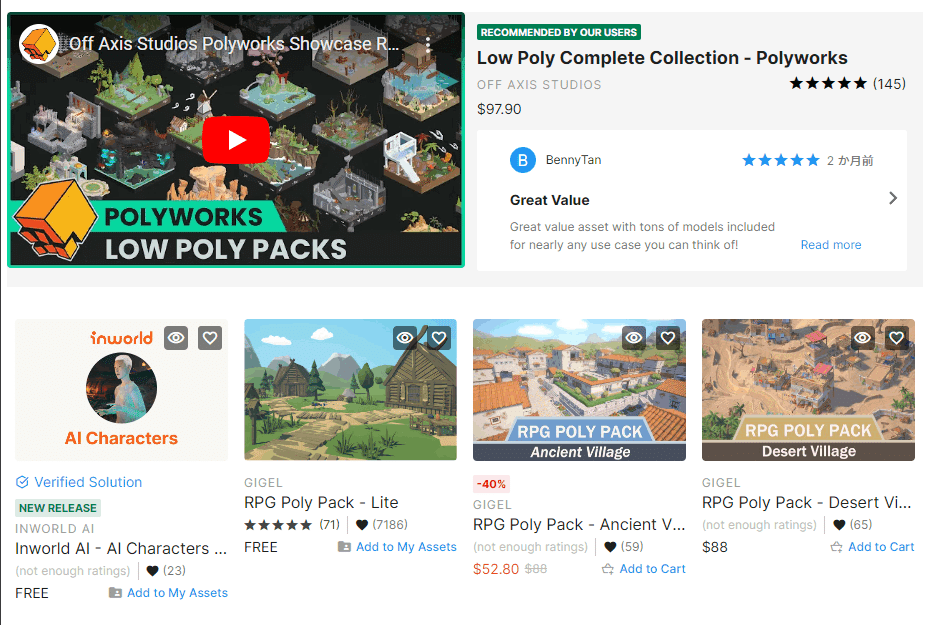This screenshot has height=625, width=926.
Task: Click BennyTan reviewer avatar icon
Action: pos(523,160)
